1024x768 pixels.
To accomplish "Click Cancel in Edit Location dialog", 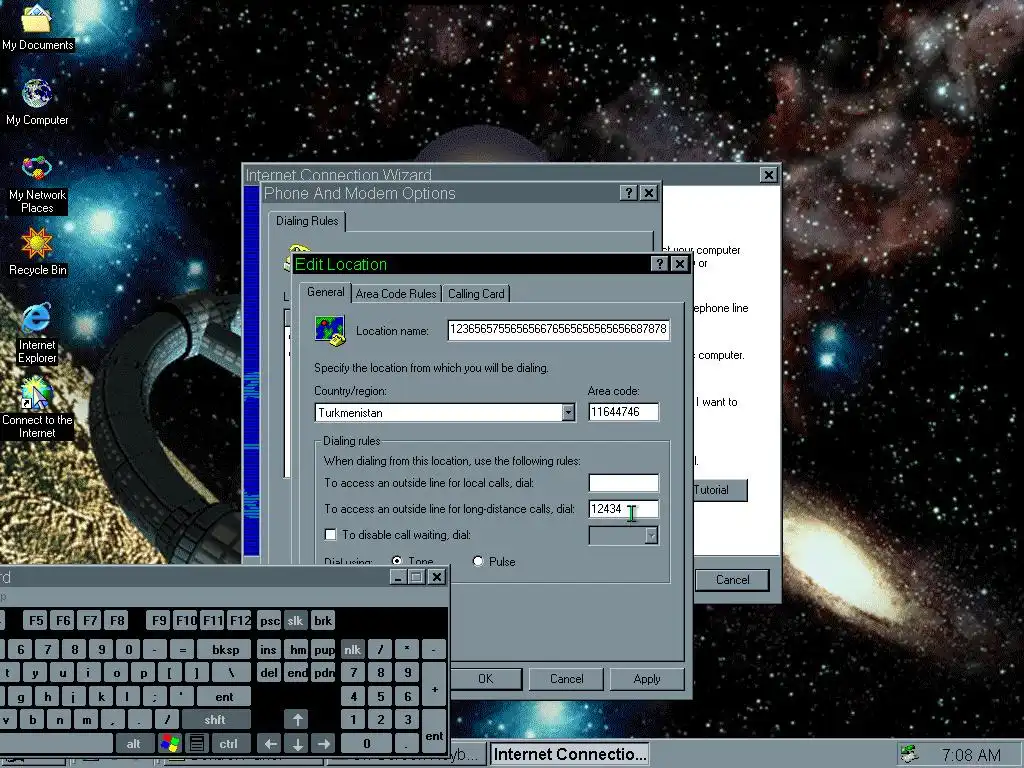I will point(566,679).
